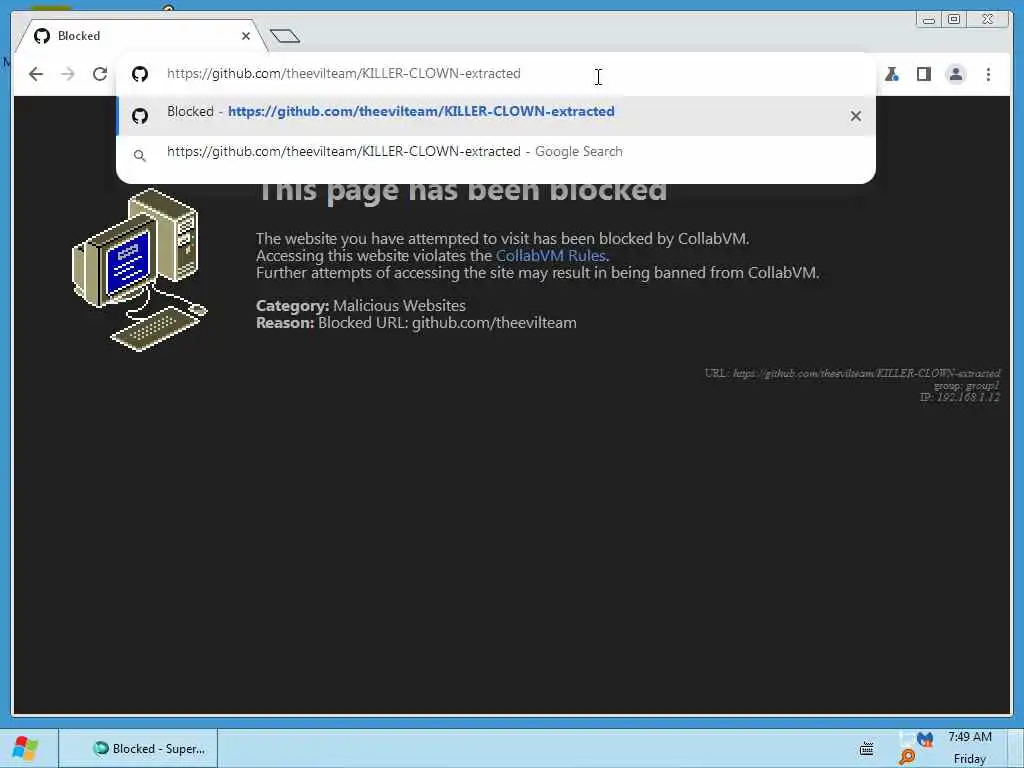Open the profile avatar menu

click(x=955, y=74)
